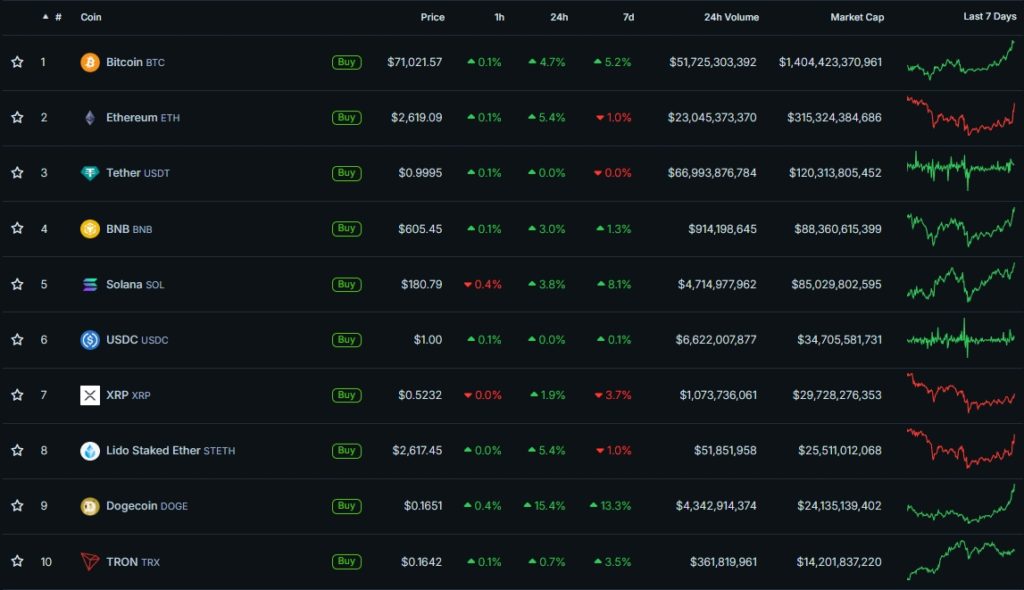
Task: Favorite Ethereum using its star icon
Action: tap(17, 117)
